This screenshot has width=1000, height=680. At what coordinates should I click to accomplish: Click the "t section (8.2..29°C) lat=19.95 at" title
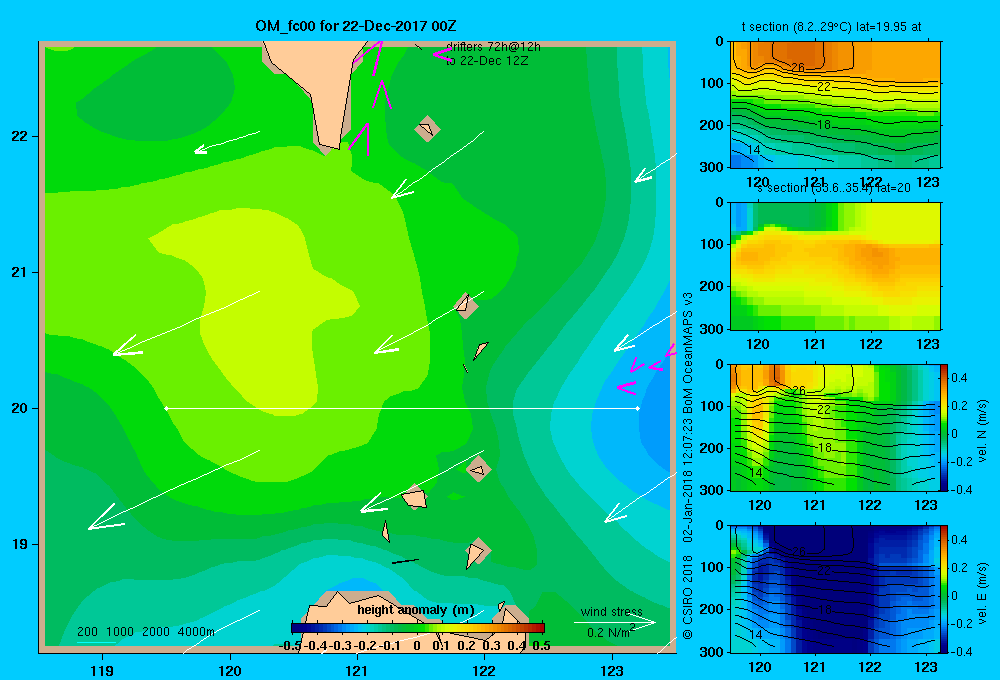coord(832,27)
